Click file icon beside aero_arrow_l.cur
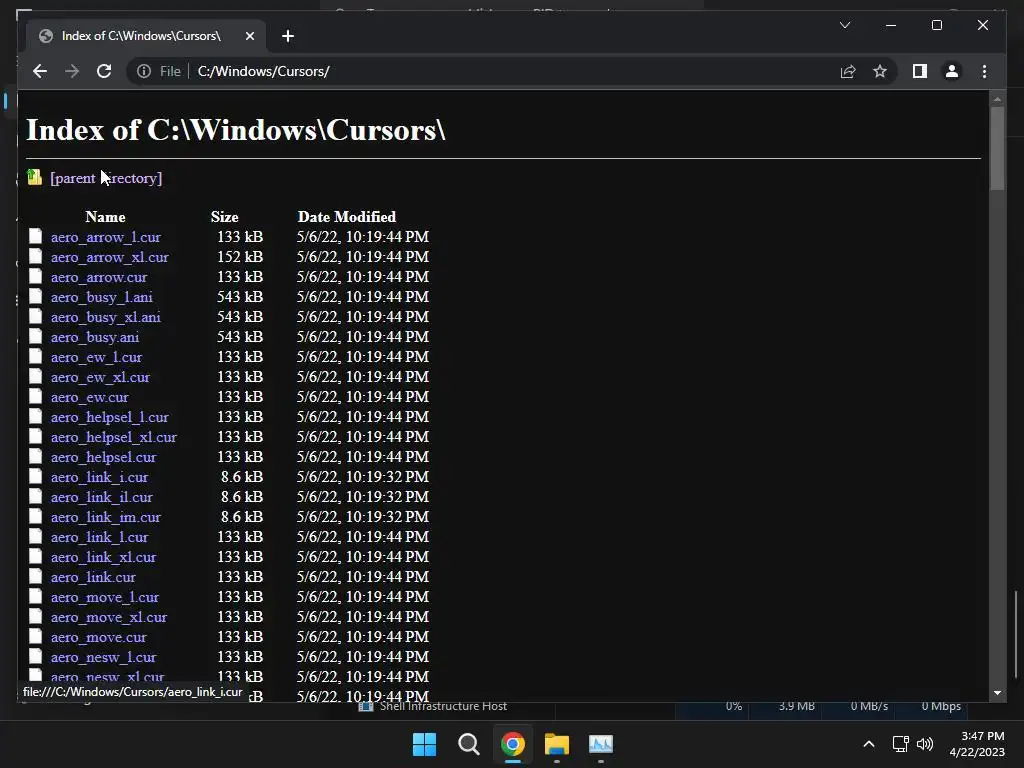This screenshot has width=1024, height=768. (x=35, y=236)
